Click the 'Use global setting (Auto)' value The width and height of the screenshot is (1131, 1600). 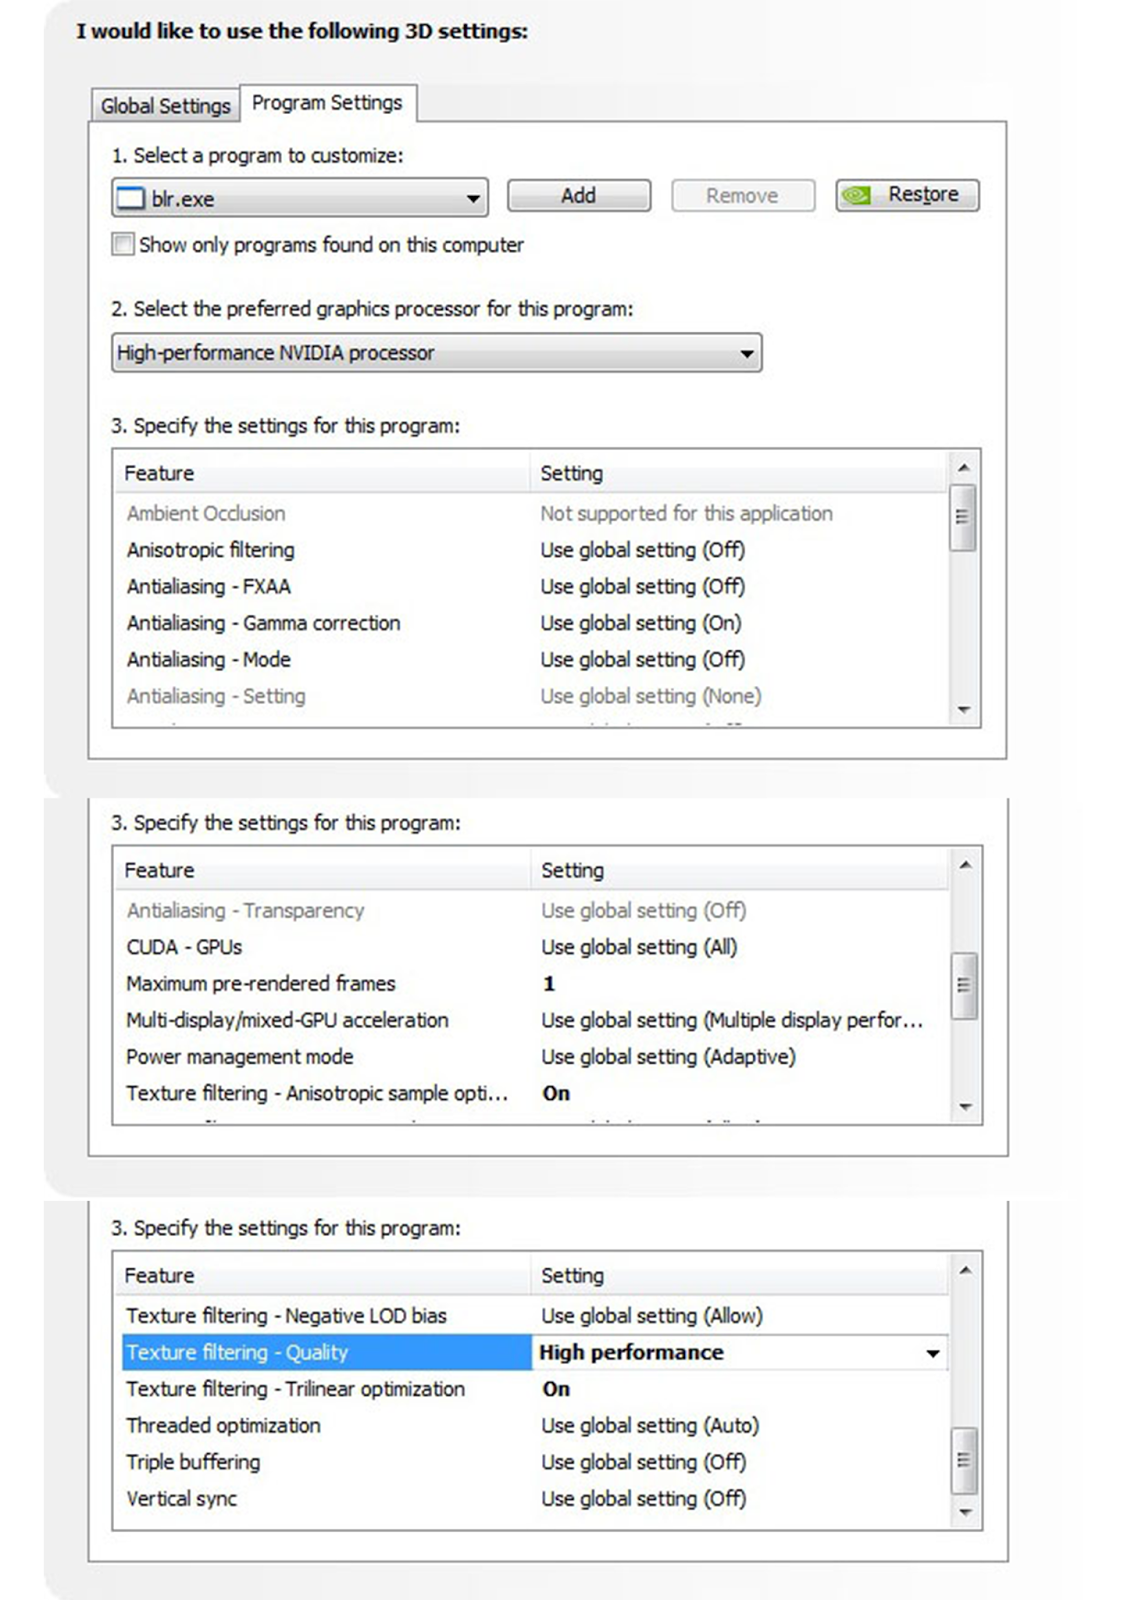[x=650, y=1426]
